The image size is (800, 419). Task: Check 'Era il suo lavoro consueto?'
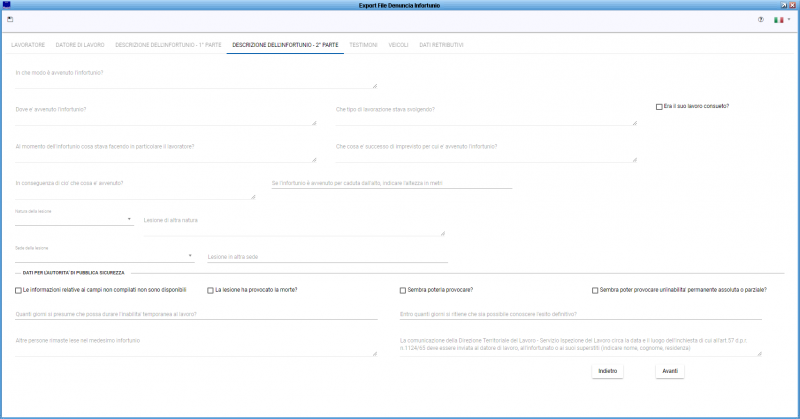coord(659,107)
